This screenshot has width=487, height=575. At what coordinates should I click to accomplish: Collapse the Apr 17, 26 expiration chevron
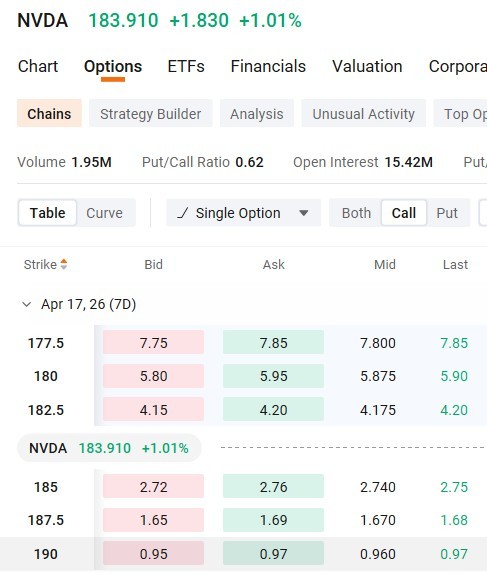click(x=26, y=304)
